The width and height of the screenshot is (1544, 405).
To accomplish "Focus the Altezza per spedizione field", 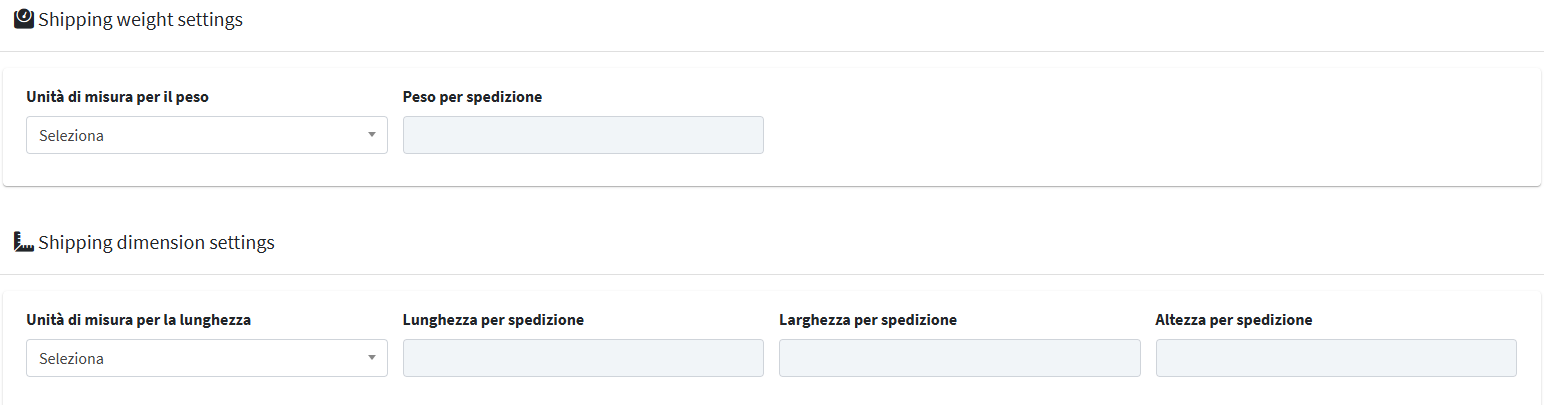I will 1336,358.
